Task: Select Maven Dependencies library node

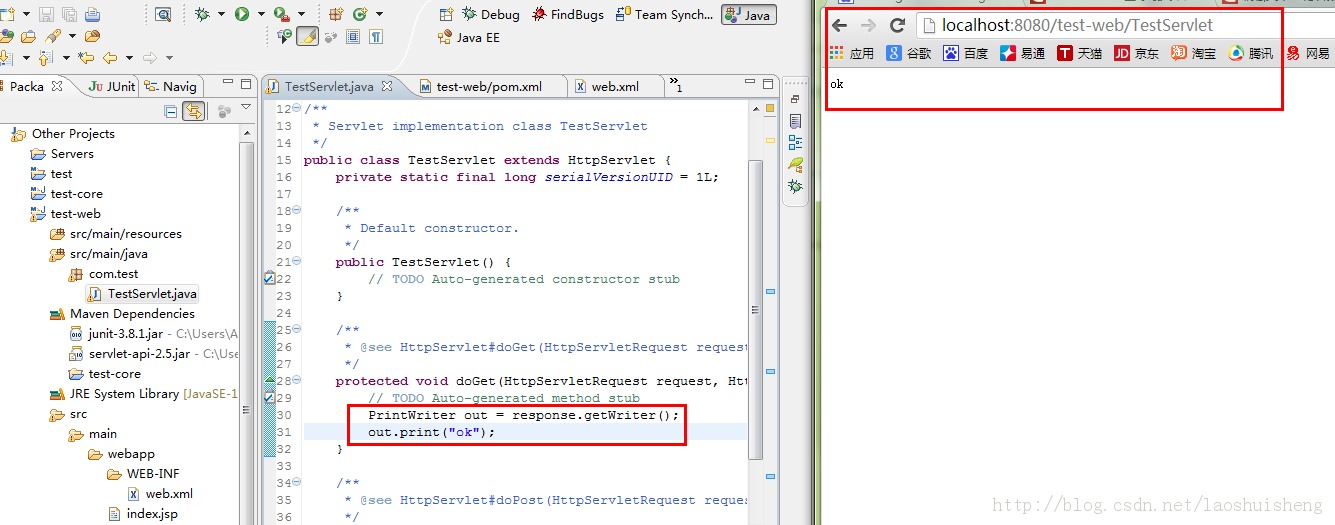Action: (x=122, y=313)
